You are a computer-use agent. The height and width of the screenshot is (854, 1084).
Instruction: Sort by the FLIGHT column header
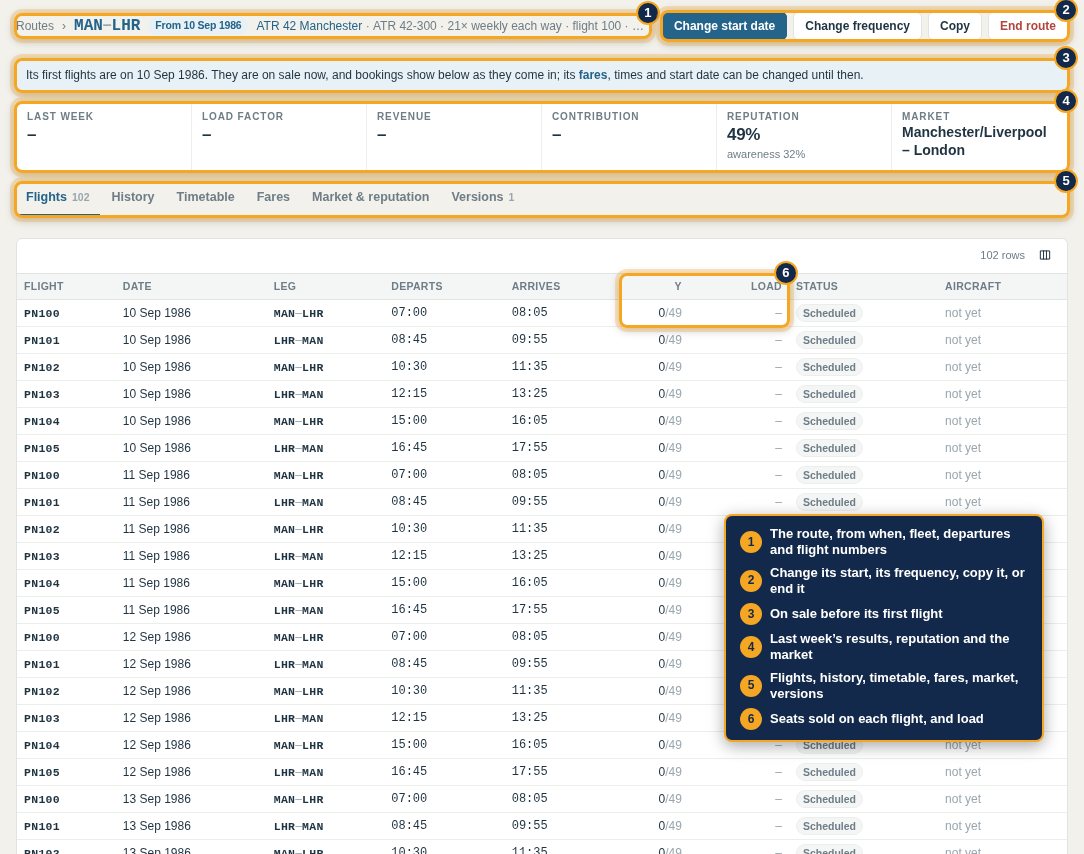click(44, 286)
